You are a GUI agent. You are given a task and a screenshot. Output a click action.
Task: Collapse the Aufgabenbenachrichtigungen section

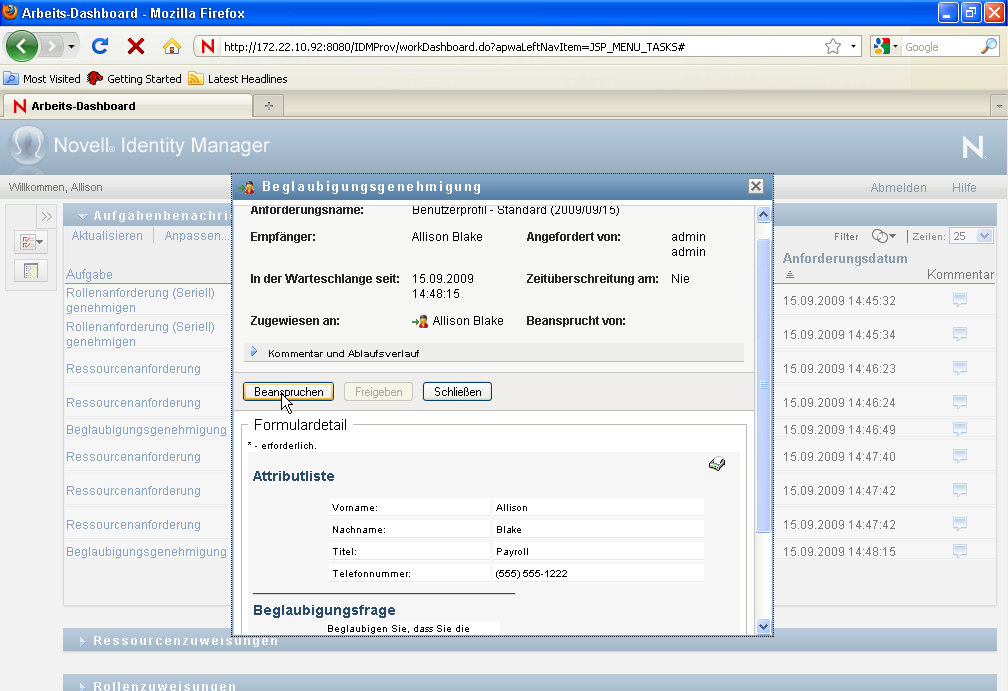point(83,216)
